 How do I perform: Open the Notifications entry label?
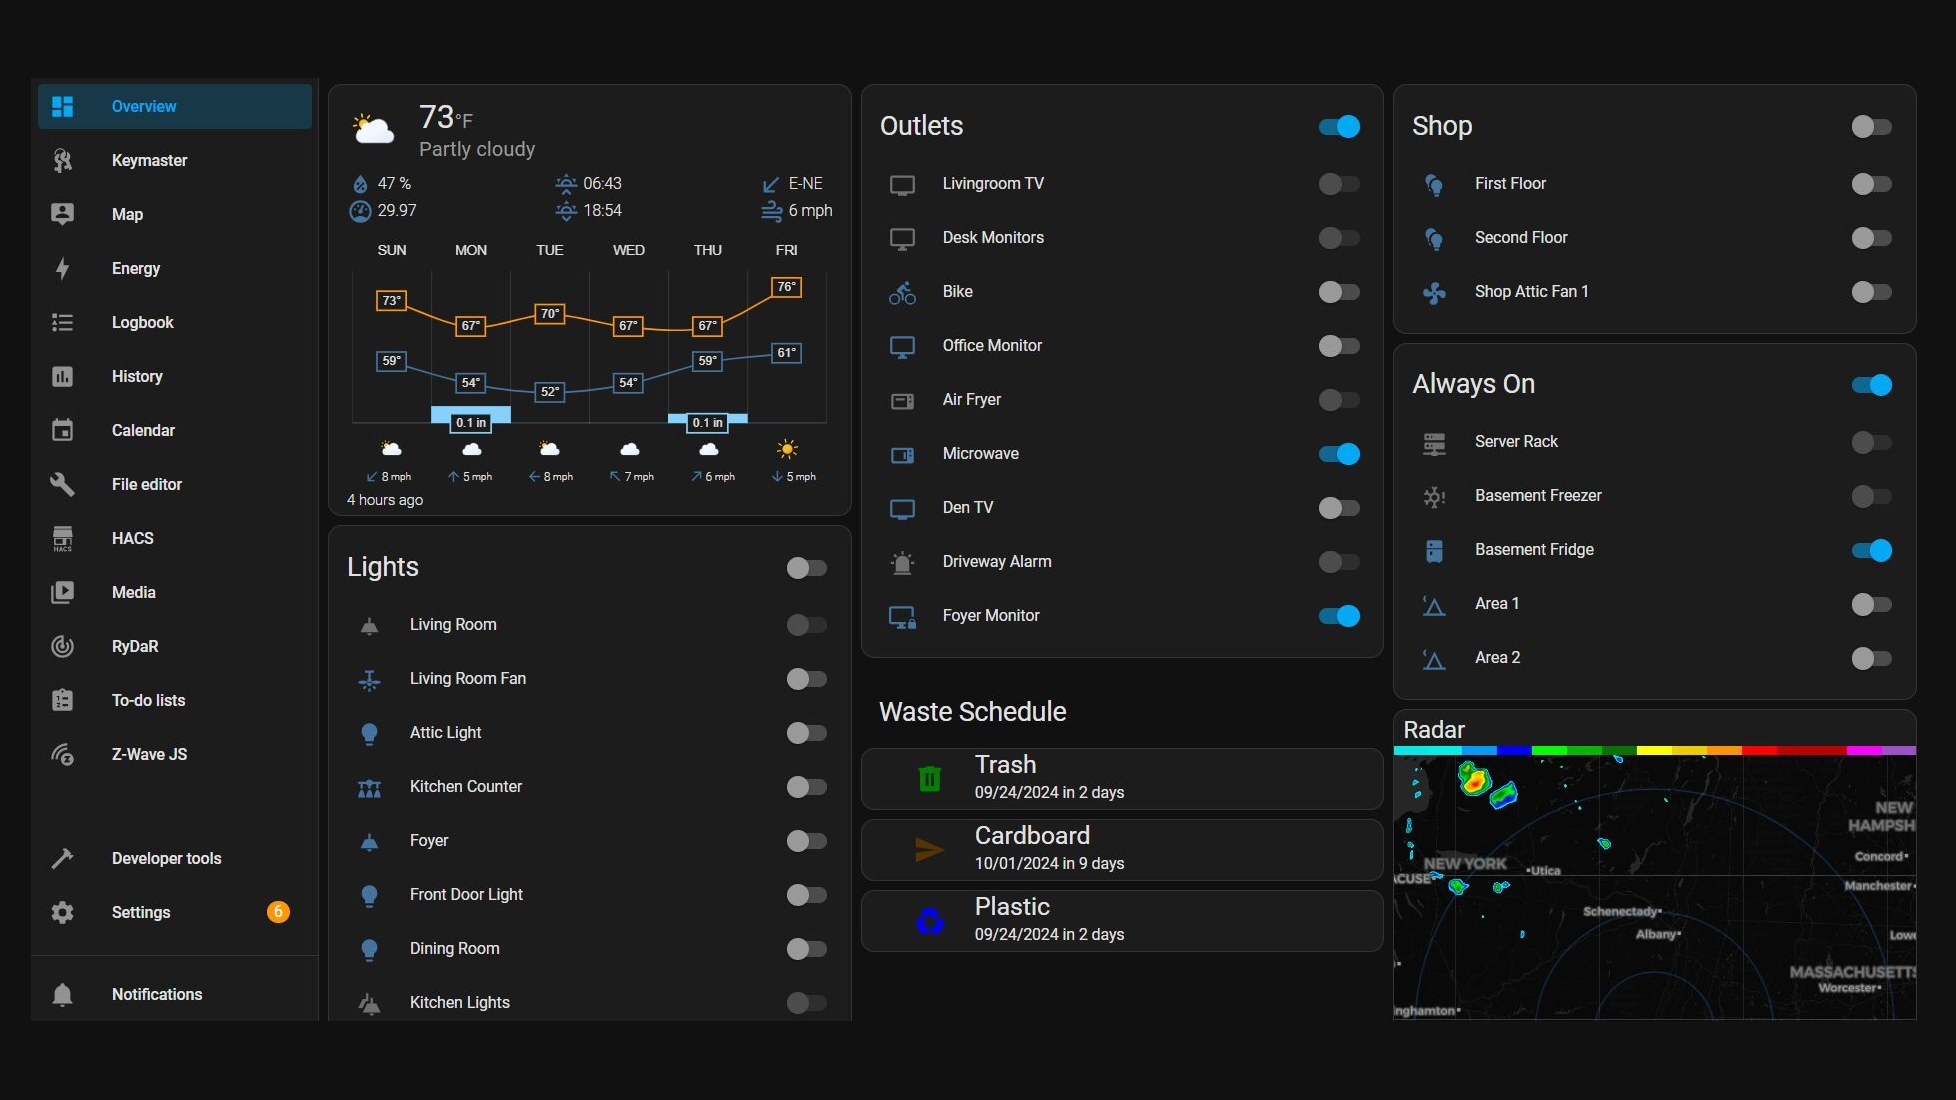(157, 994)
